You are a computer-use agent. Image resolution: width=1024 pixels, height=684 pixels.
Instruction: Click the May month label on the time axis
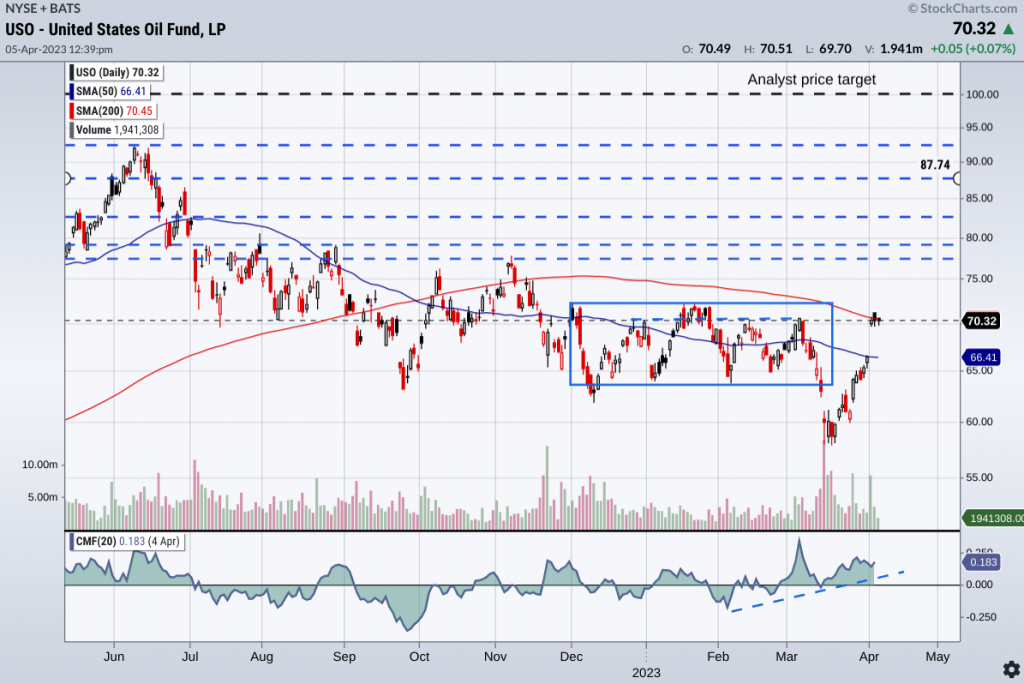[x=938, y=657]
